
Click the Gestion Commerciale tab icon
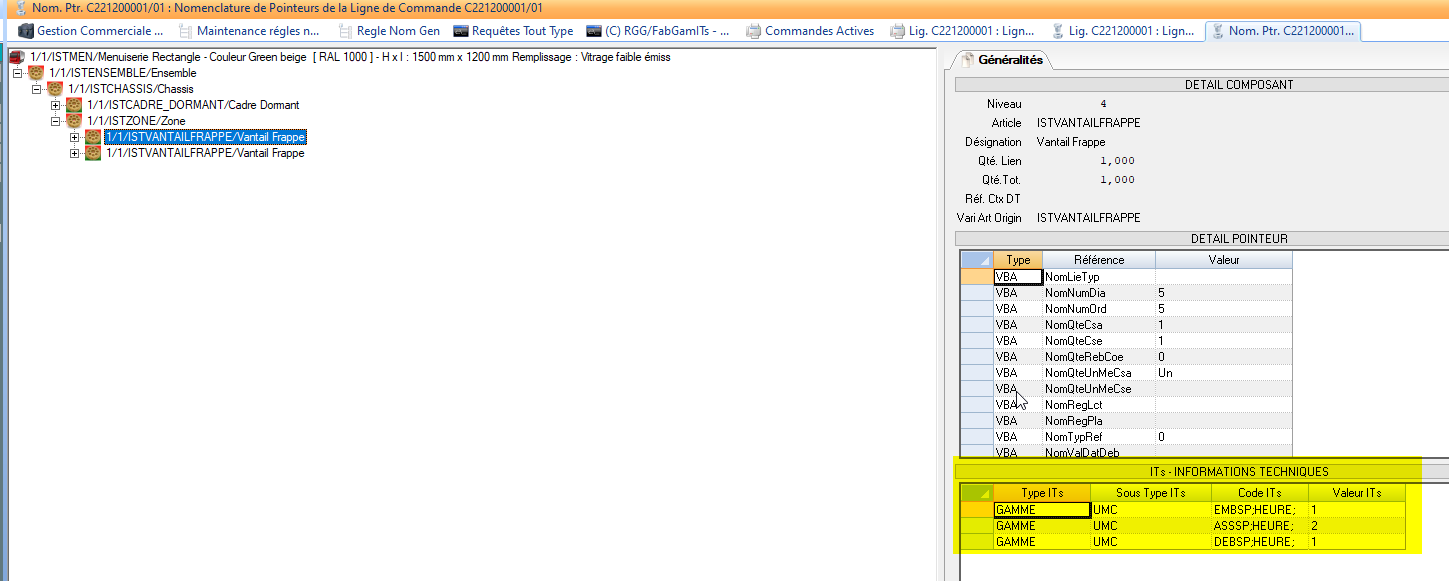(x=26, y=31)
